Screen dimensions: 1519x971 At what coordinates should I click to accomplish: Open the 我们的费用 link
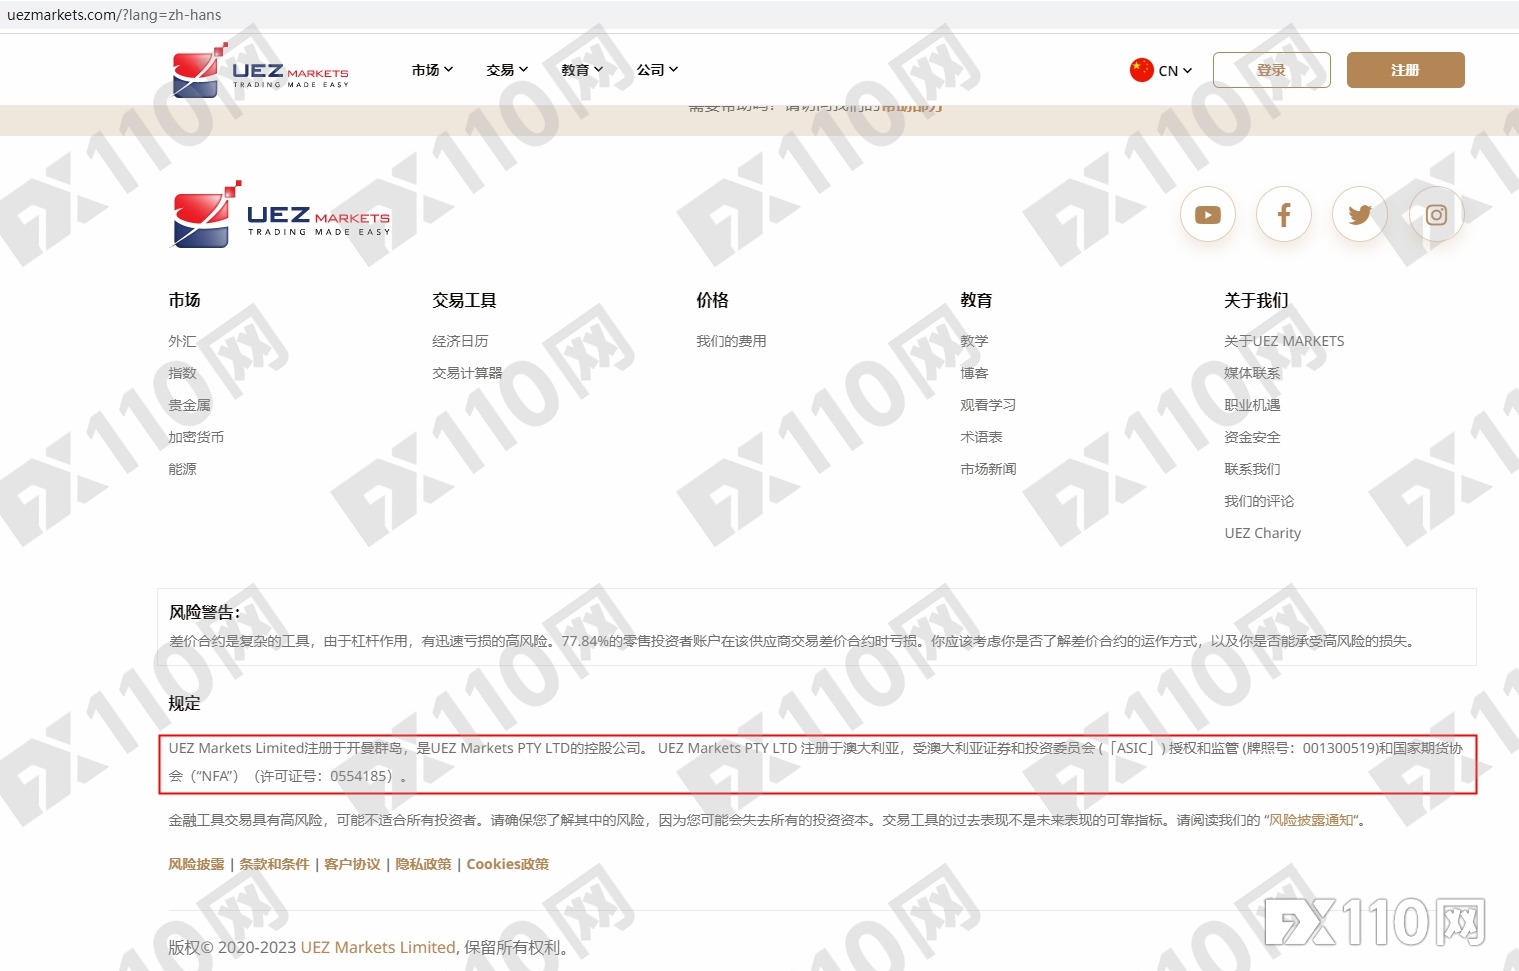(x=731, y=341)
